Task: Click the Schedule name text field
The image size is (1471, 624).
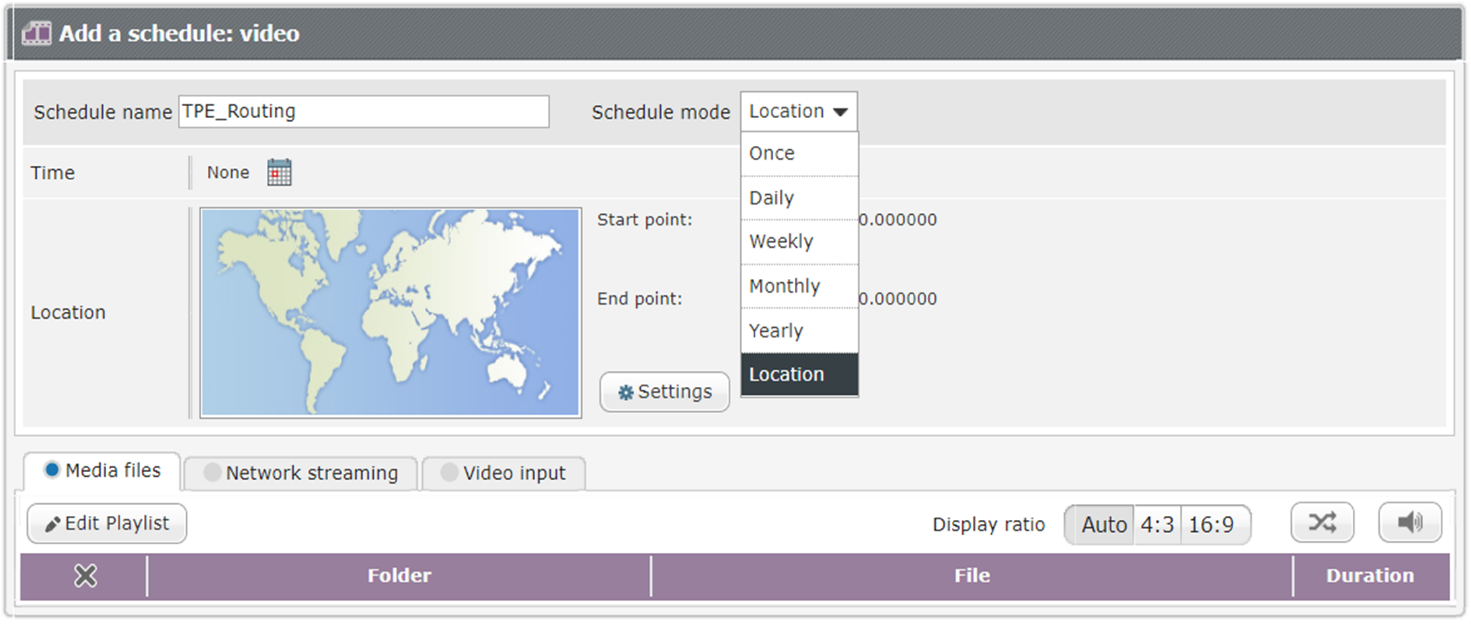Action: (x=364, y=112)
